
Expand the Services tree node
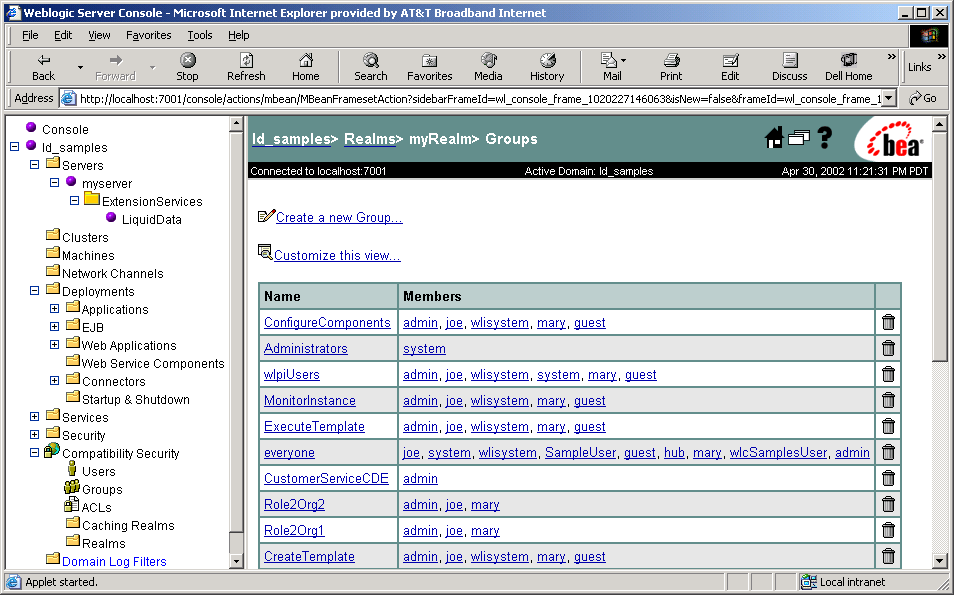35,417
